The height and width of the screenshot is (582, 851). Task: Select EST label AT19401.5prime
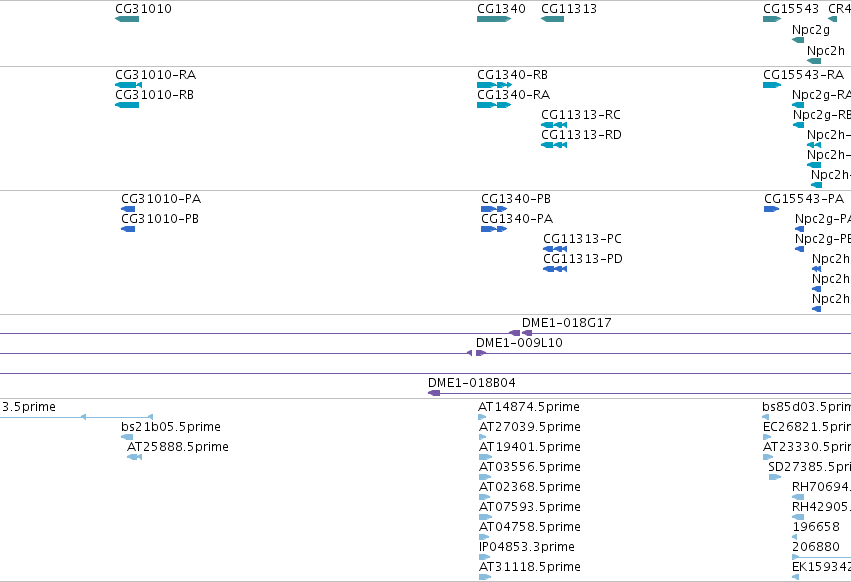click(x=530, y=447)
